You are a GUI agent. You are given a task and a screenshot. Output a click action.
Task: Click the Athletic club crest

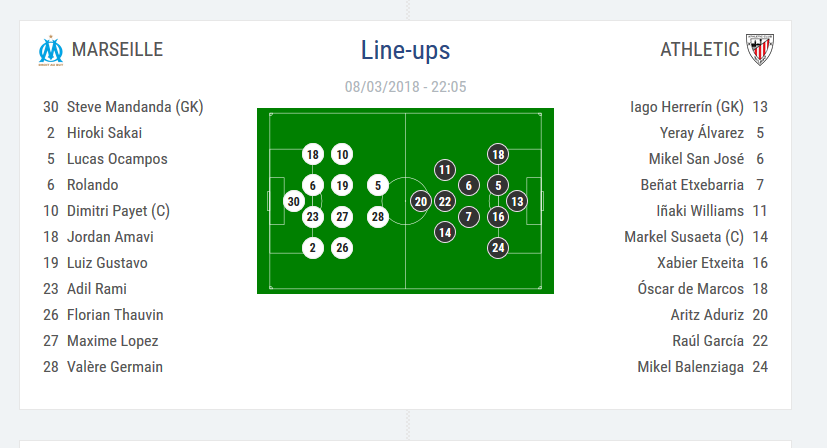point(760,50)
